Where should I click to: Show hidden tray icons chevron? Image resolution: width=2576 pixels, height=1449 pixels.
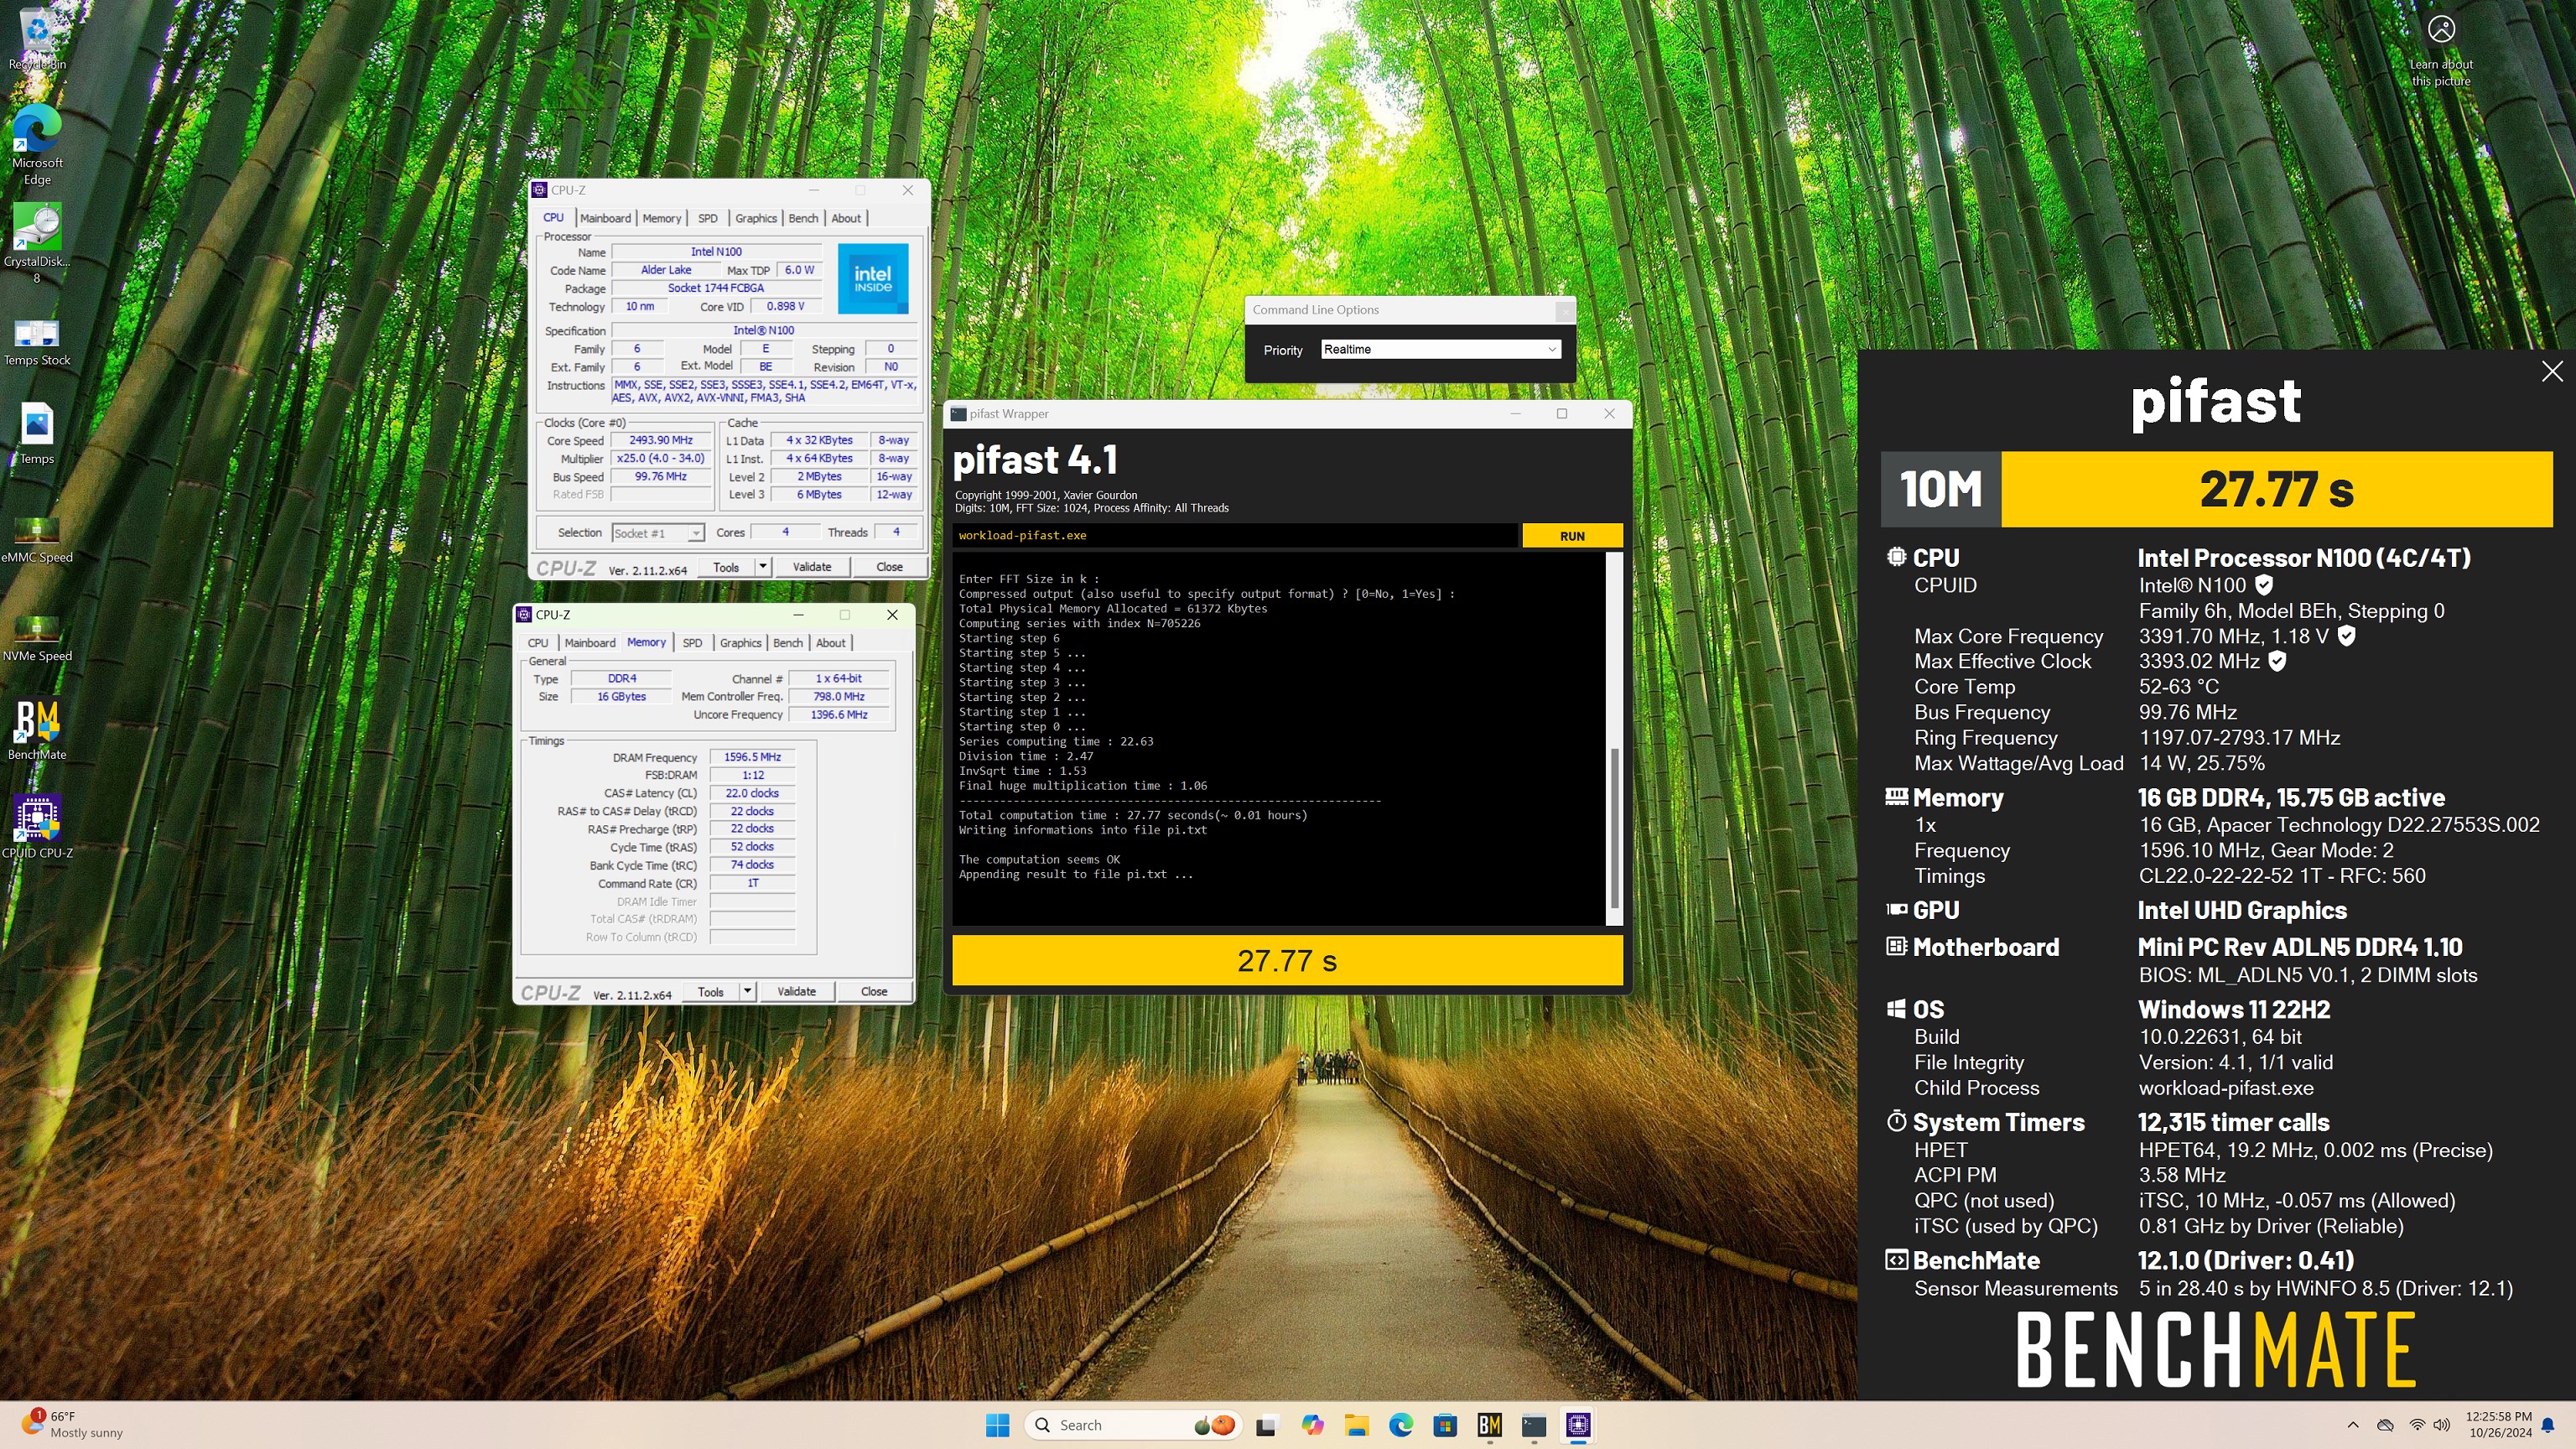[2353, 1425]
